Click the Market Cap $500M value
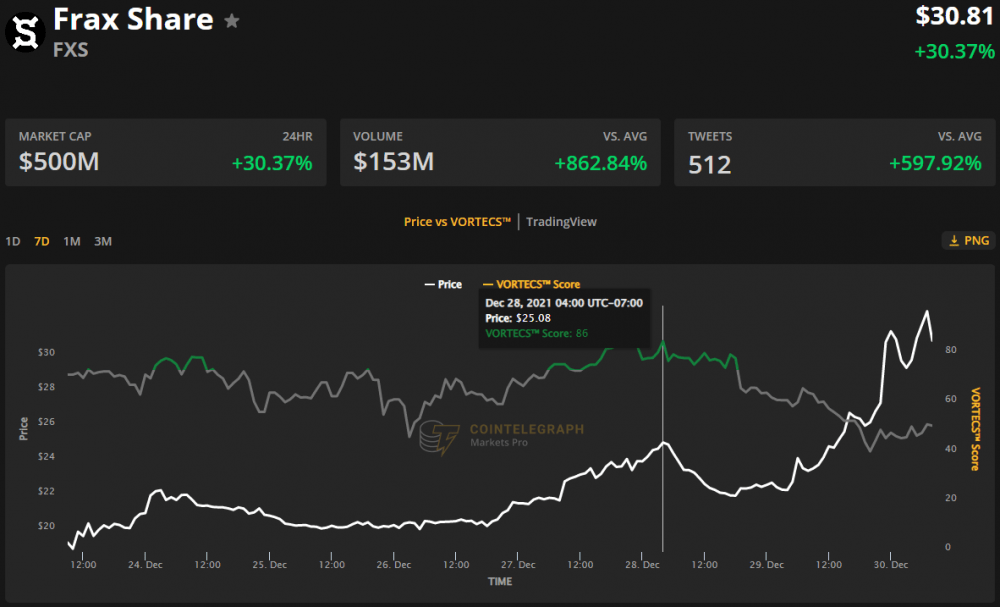This screenshot has height=607, width=1000. click(59, 161)
